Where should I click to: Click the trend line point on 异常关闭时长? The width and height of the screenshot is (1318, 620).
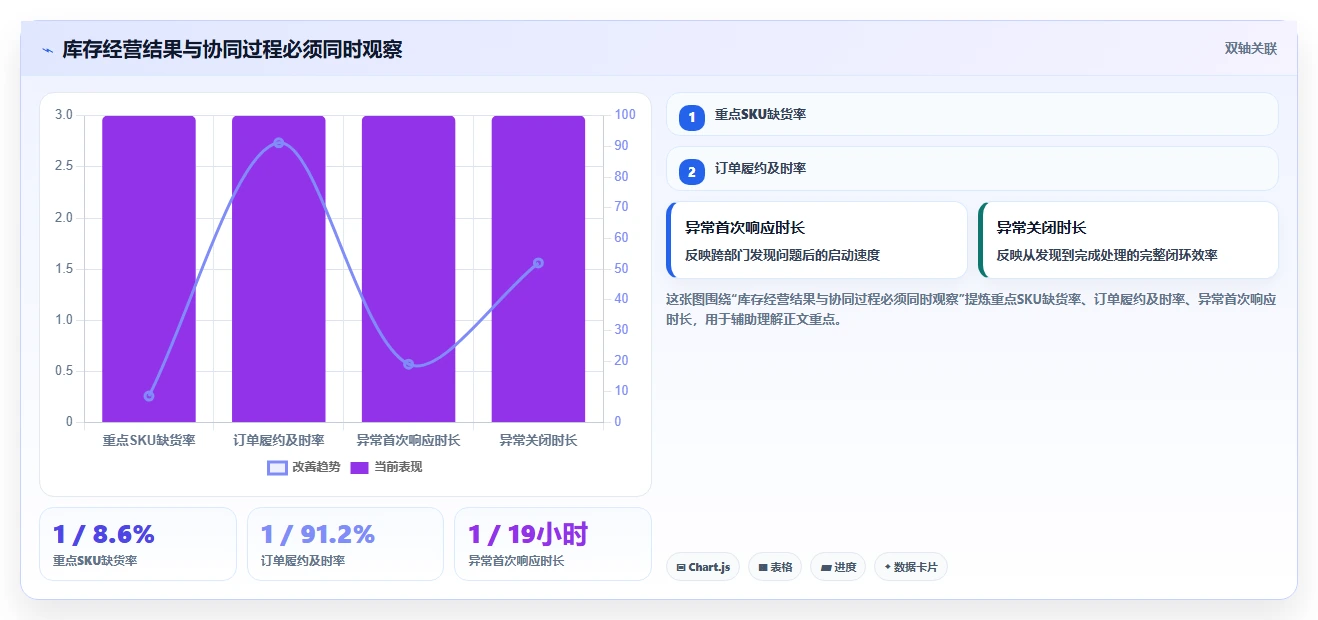coord(538,263)
